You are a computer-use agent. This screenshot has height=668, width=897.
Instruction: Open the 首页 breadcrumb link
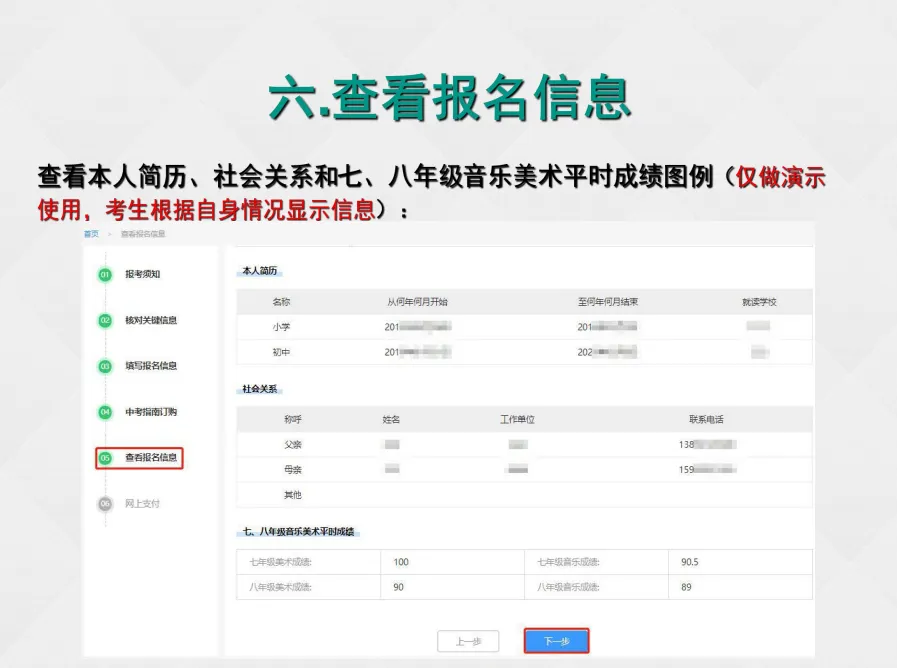tap(90, 234)
